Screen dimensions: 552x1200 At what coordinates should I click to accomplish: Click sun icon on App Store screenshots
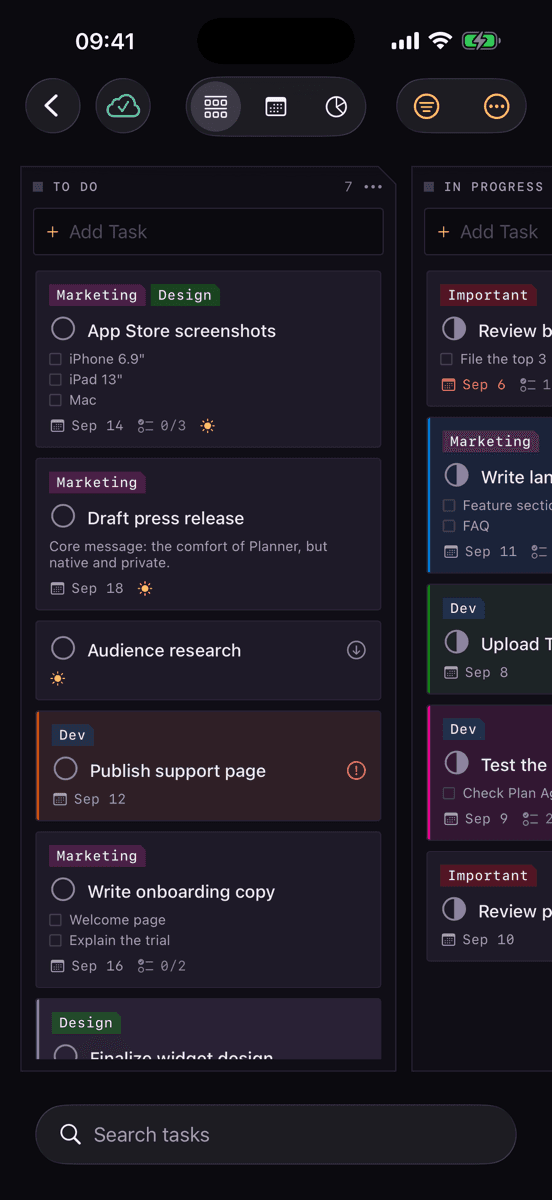[207, 426]
